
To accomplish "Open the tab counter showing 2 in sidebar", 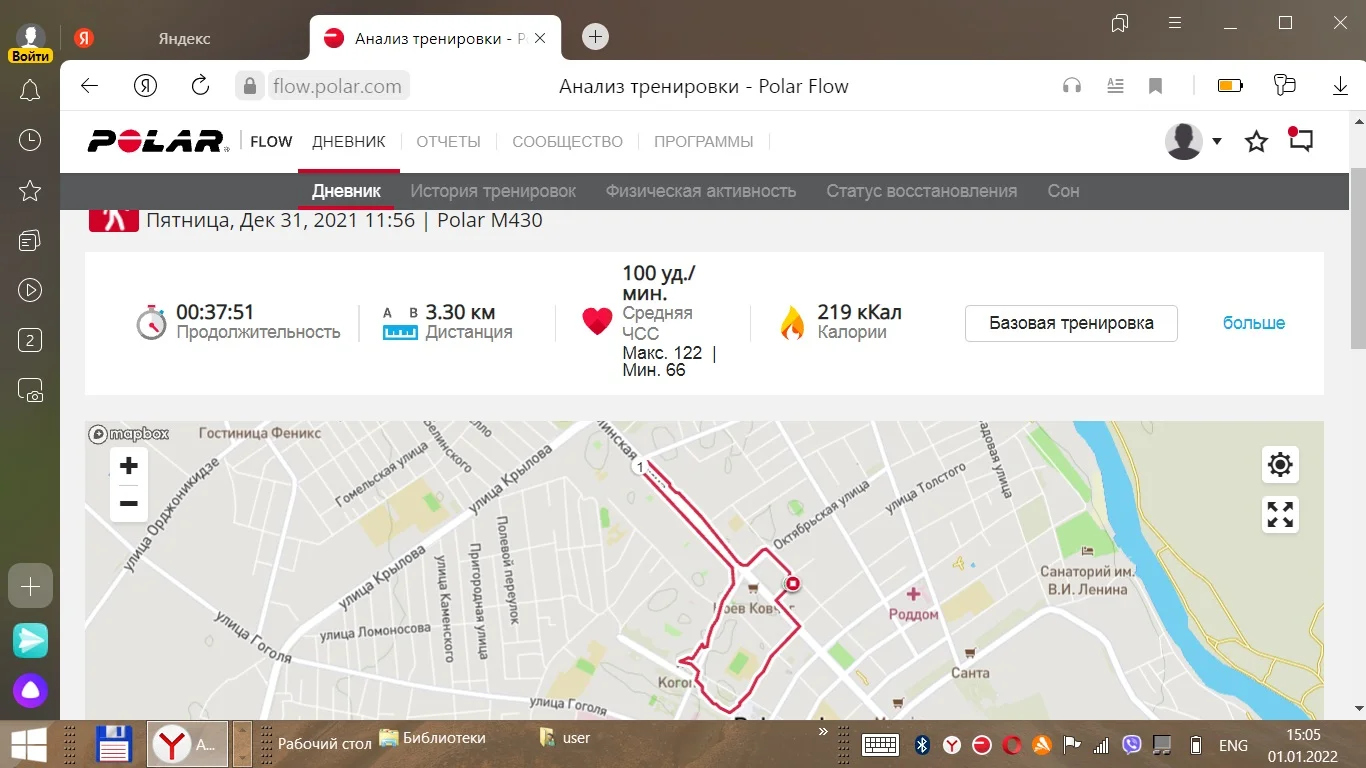I will (30, 341).
